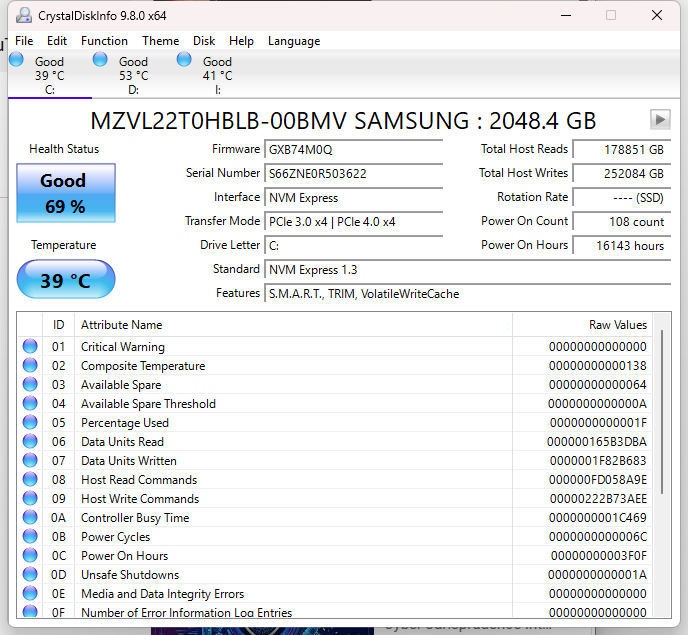
Task: Select the Number of Error Information Log Entries row
Action: click(335, 611)
